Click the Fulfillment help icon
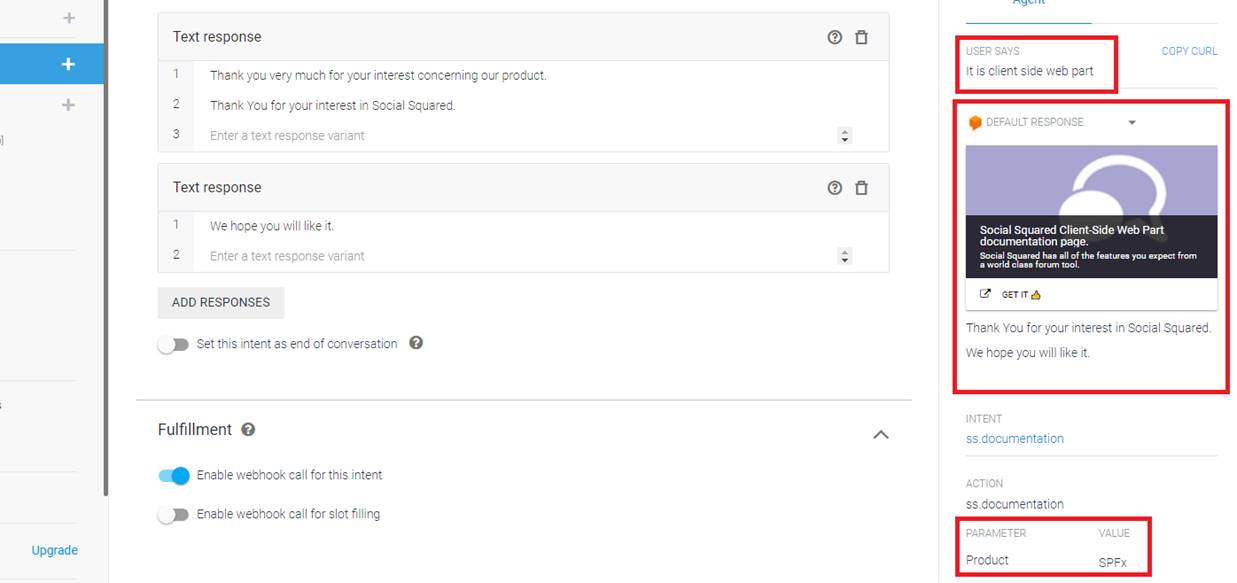 [x=248, y=430]
